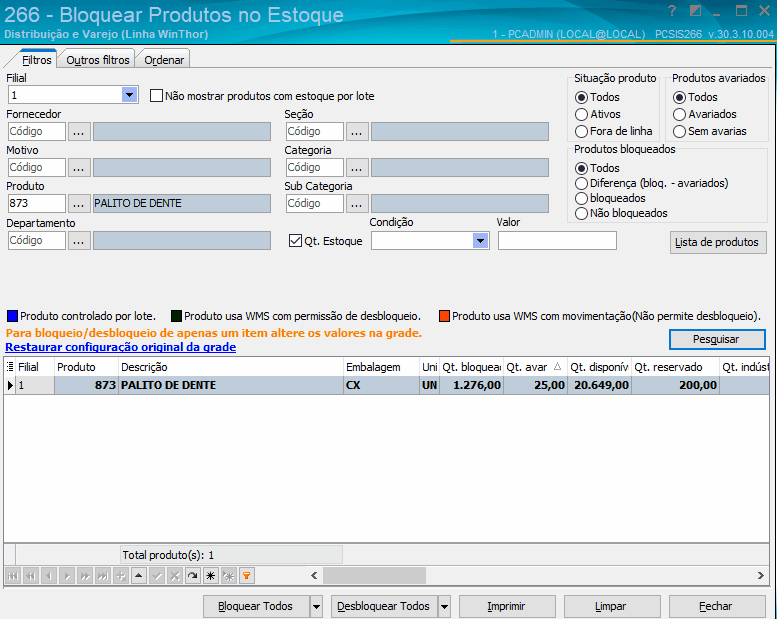Select the PALITO DE DENTE grid row description
Viewport: 777px width, 619px height.
[x=231, y=385]
